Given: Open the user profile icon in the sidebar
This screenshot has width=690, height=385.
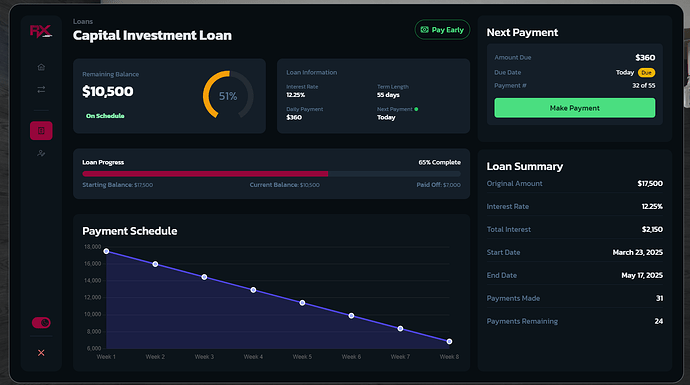Looking at the screenshot, I should [41, 153].
